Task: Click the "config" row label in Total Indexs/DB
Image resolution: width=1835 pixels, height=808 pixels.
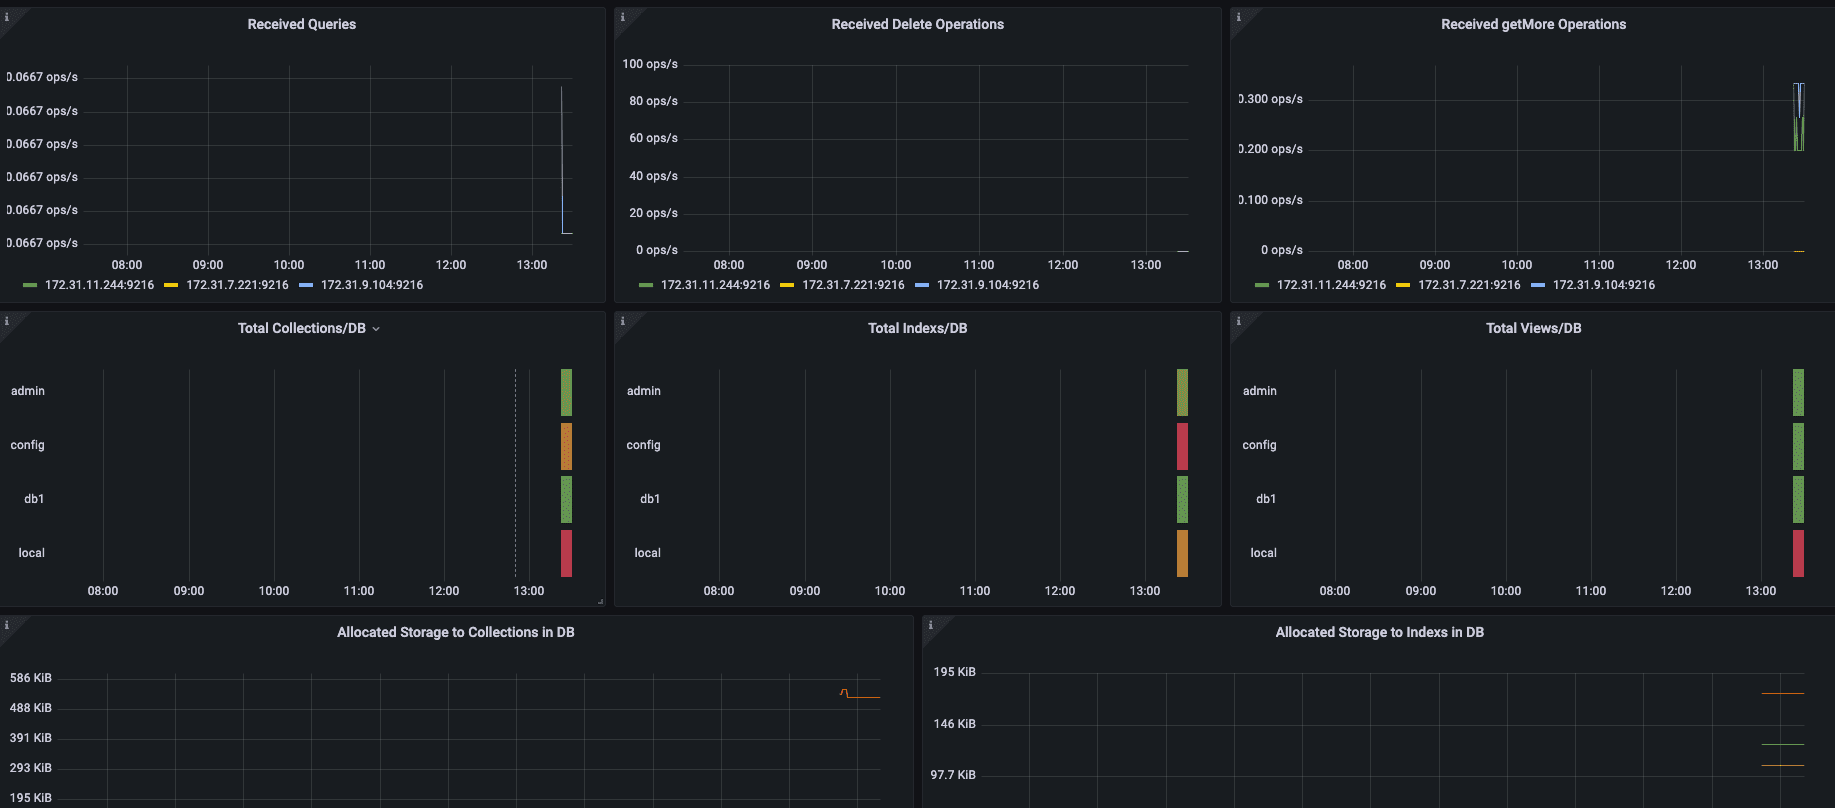Action: [643, 445]
